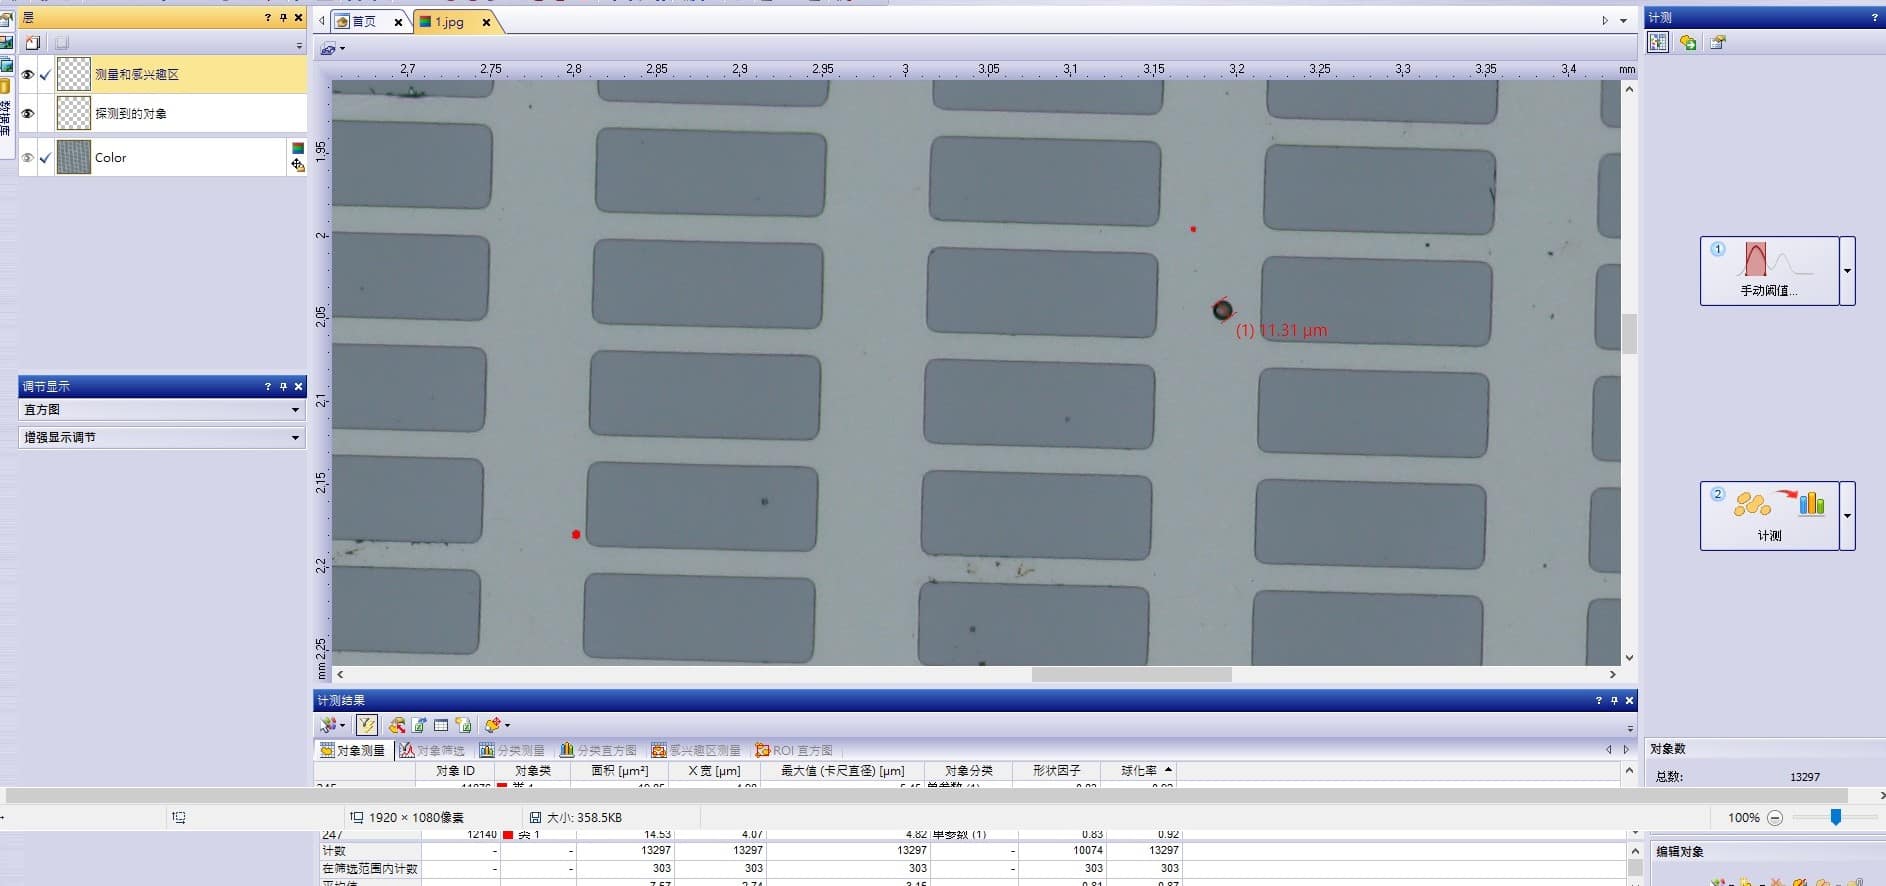This screenshot has height=886, width=1886.
Task: Click the first grid icon in 计测 panel toolbar
Action: pyautogui.click(x=1659, y=42)
